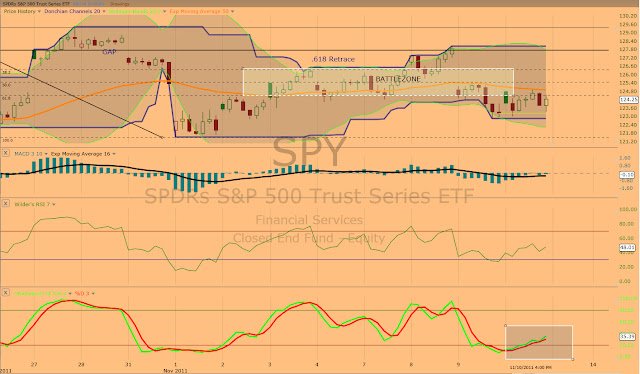640x374 pixels.
Task: Click the RSI current value label
Action: [627, 247]
